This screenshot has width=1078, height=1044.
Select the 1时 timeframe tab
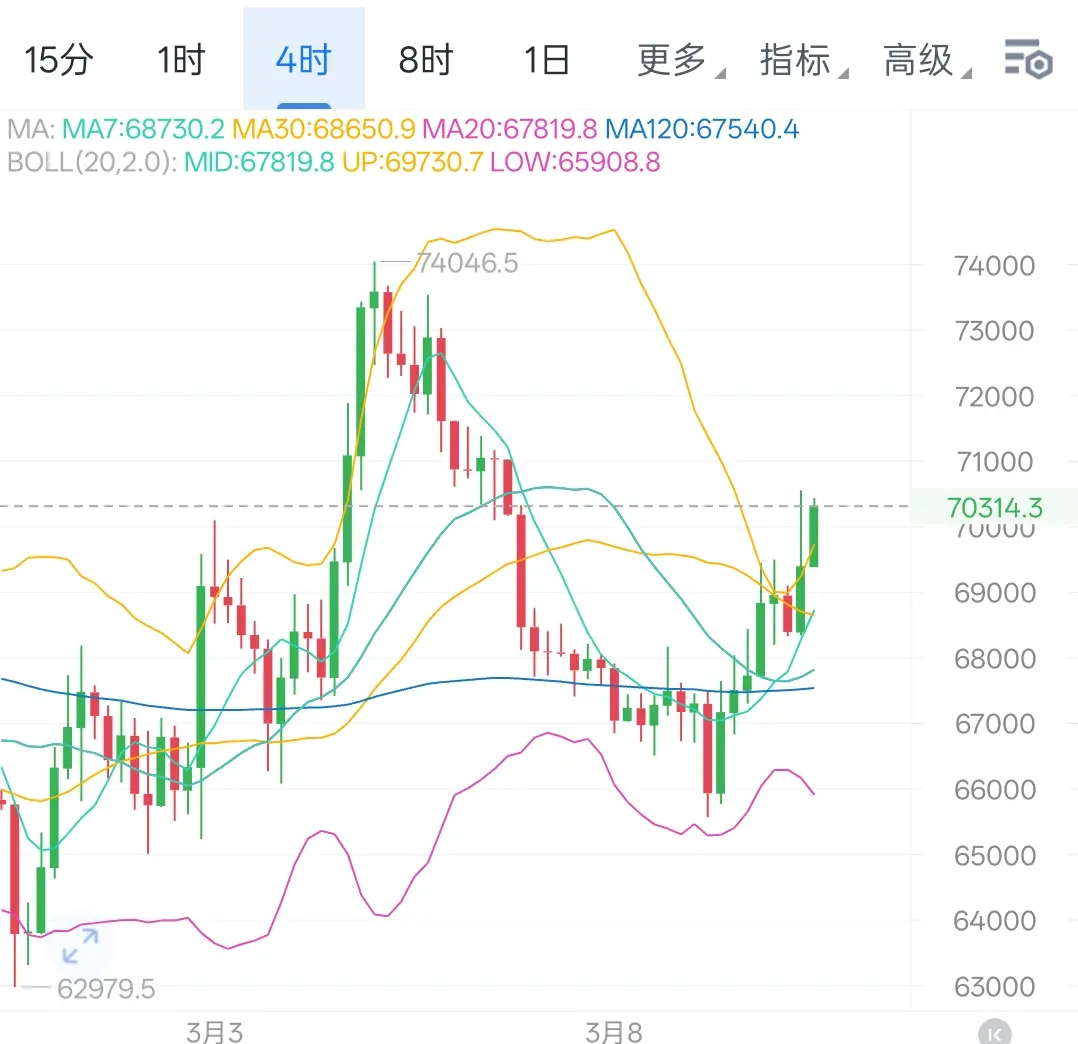pyautogui.click(x=181, y=60)
